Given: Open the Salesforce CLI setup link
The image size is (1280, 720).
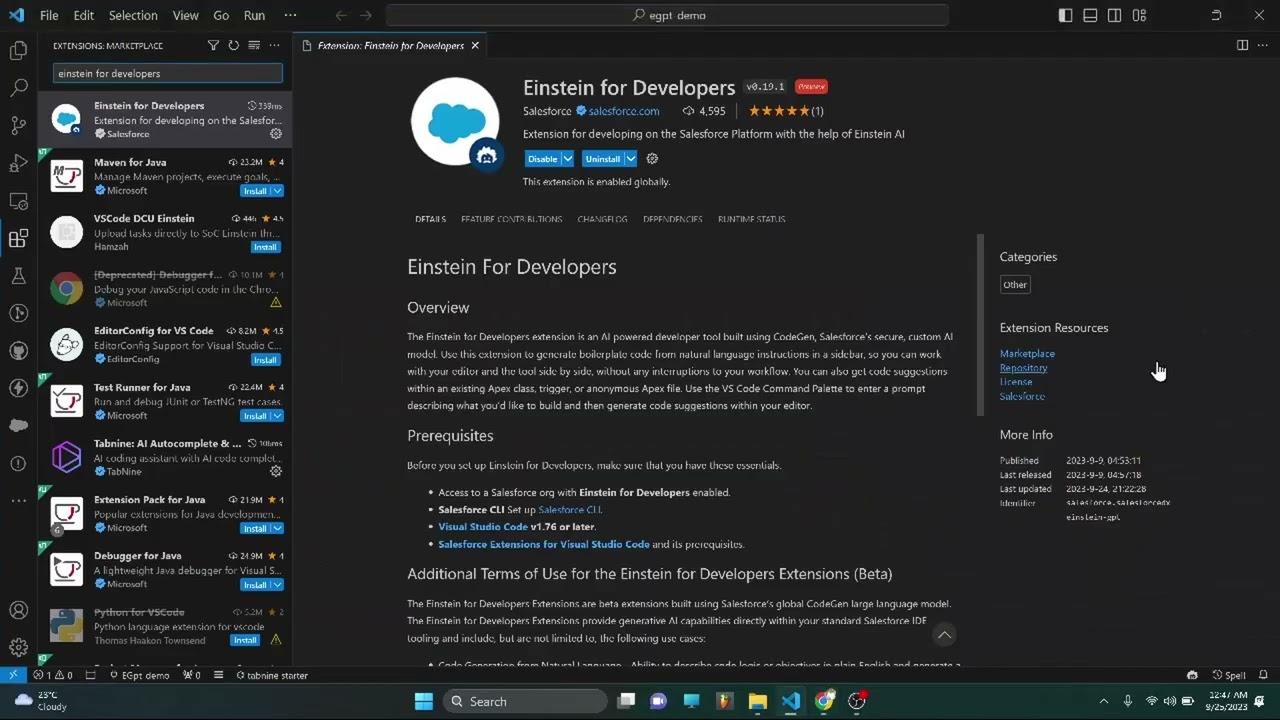Looking at the screenshot, I should (570, 509).
